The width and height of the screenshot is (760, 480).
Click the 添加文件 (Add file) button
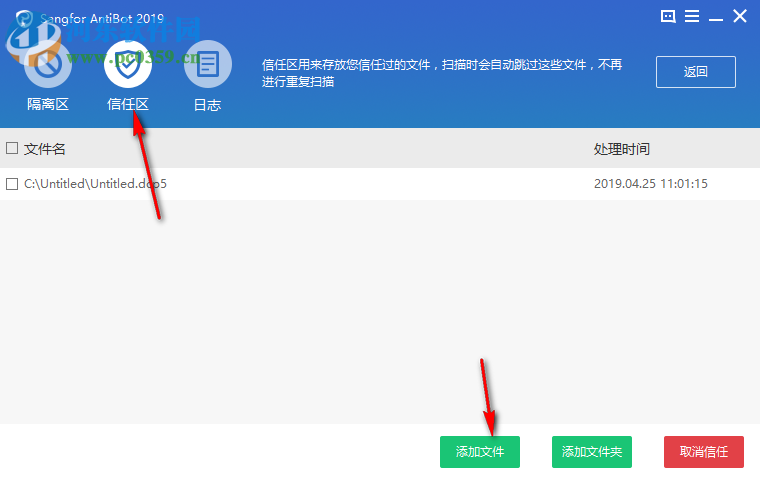click(480, 452)
